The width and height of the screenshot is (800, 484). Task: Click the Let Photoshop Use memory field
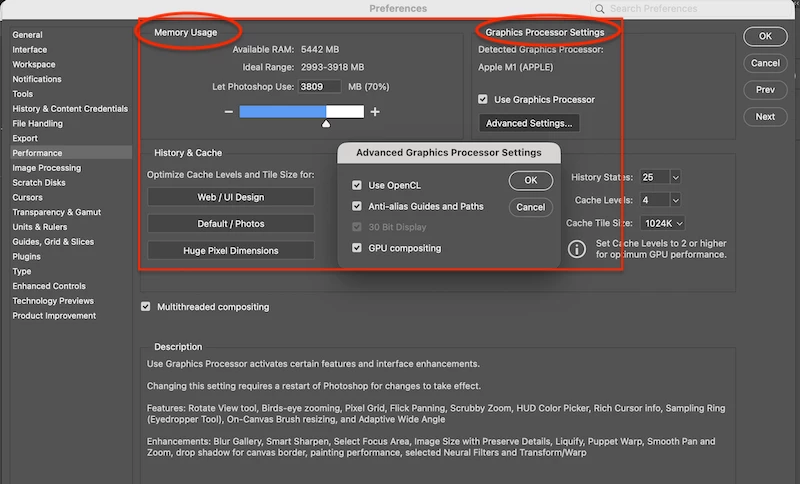pos(319,87)
